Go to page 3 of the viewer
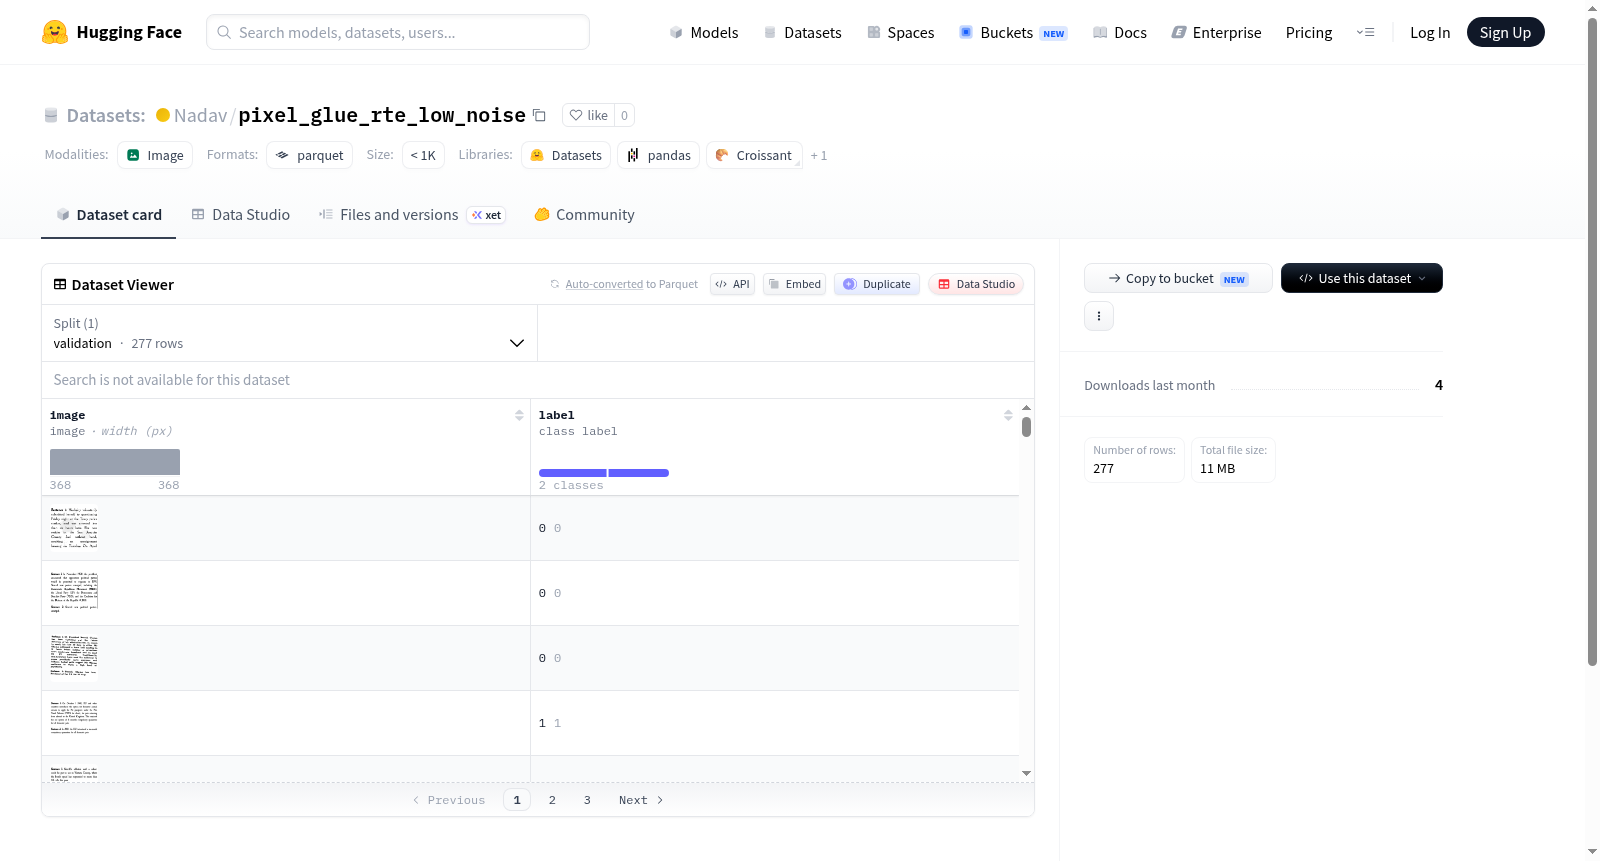The width and height of the screenshot is (1600, 861). coord(587,800)
